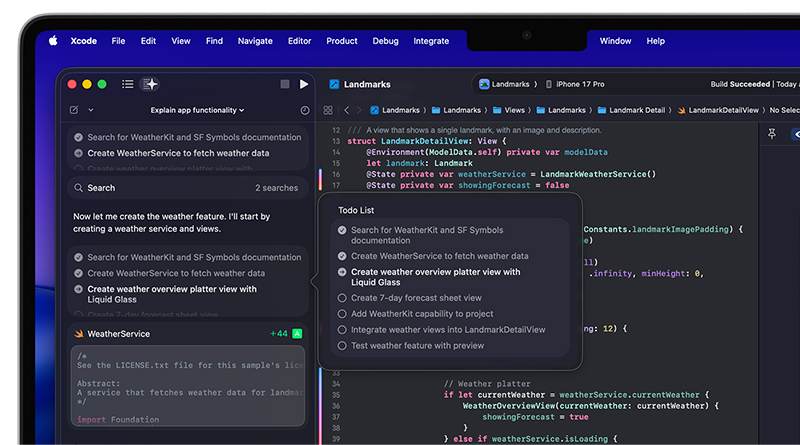Viewport: 800px width, 445px height.
Task: Go back with the left chevron
Action: point(346,110)
